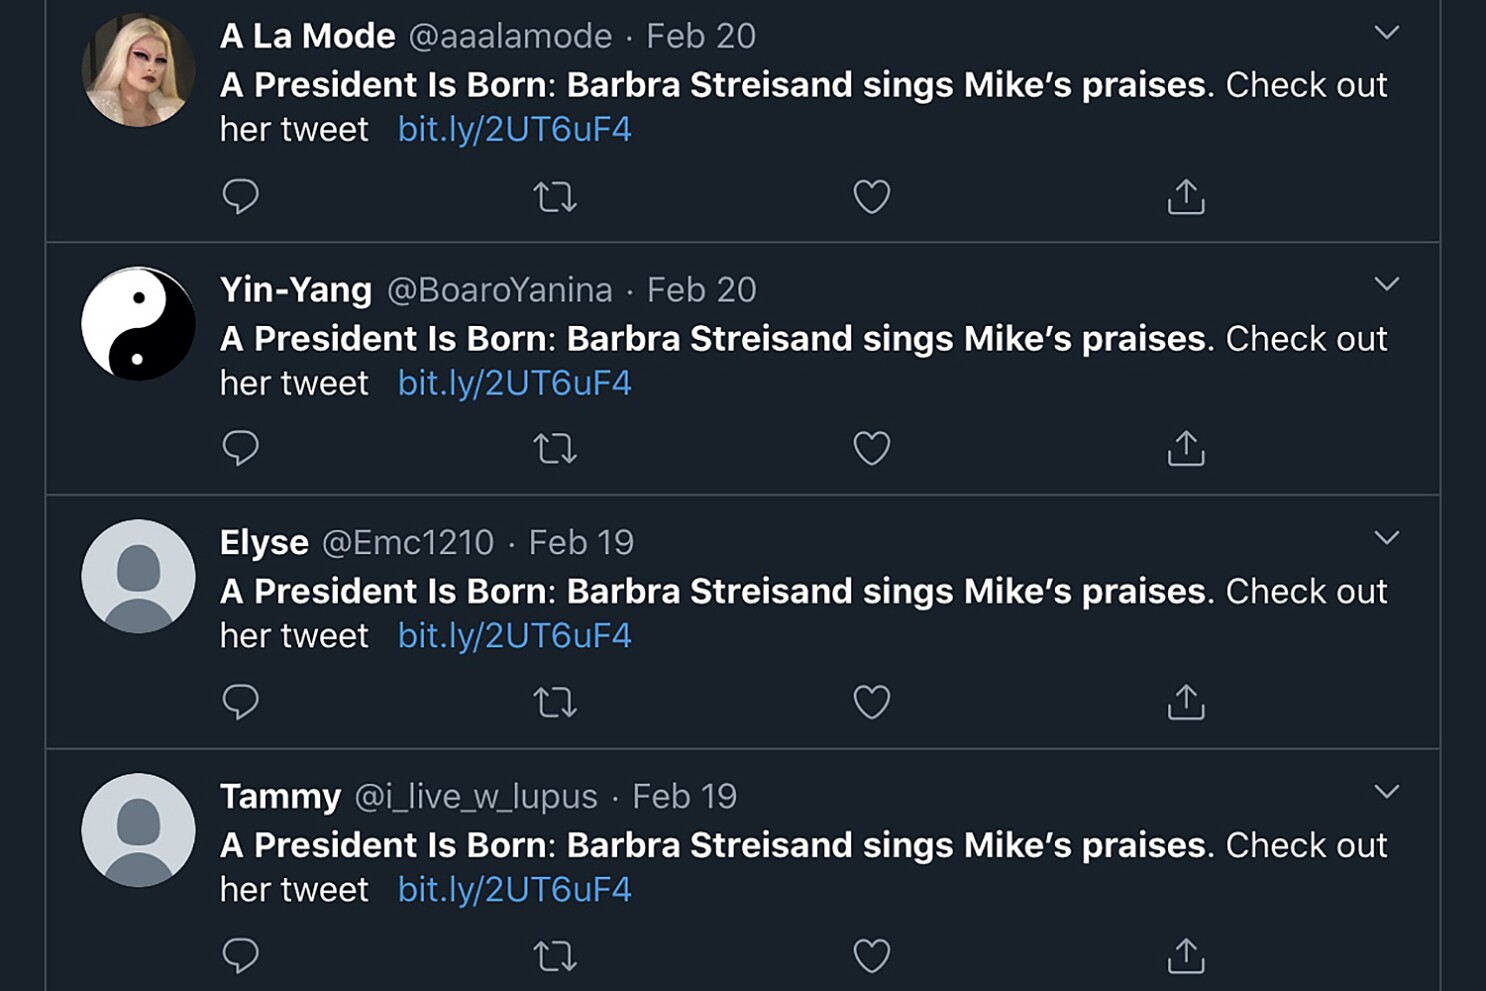Expand Tammy tweet's options chevron
This screenshot has width=1486, height=991.
tap(1386, 792)
